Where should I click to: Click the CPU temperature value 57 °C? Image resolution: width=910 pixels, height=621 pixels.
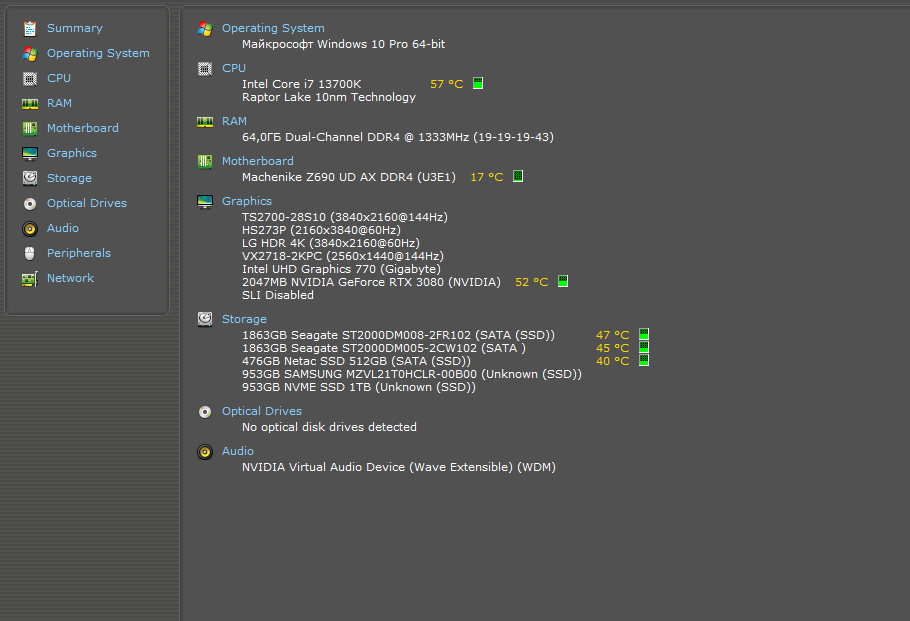(x=447, y=84)
